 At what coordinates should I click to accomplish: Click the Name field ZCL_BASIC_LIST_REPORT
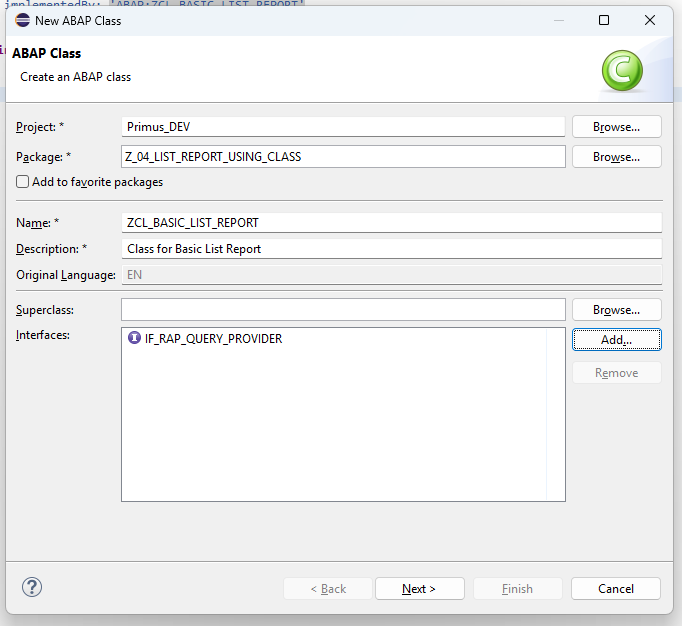pos(392,223)
